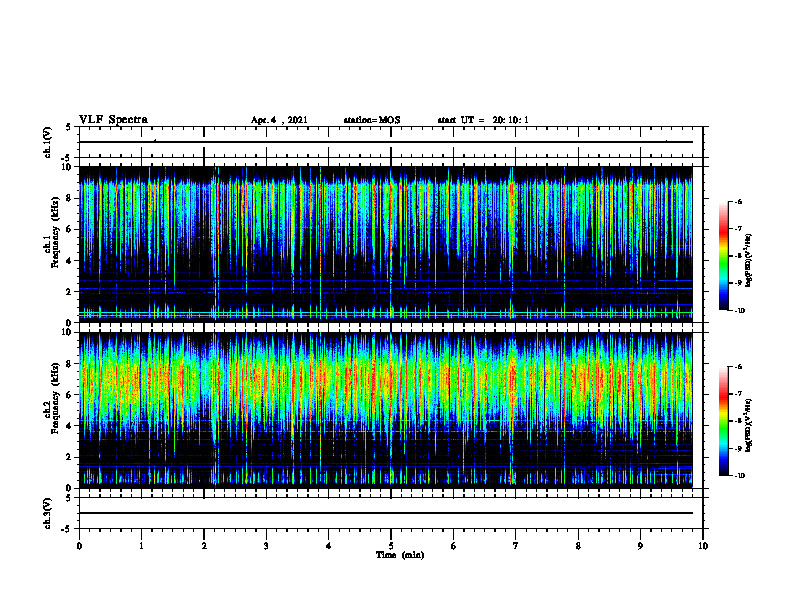Click time axis tick label "7"
This screenshot has height=612, width=792.
coord(516,546)
